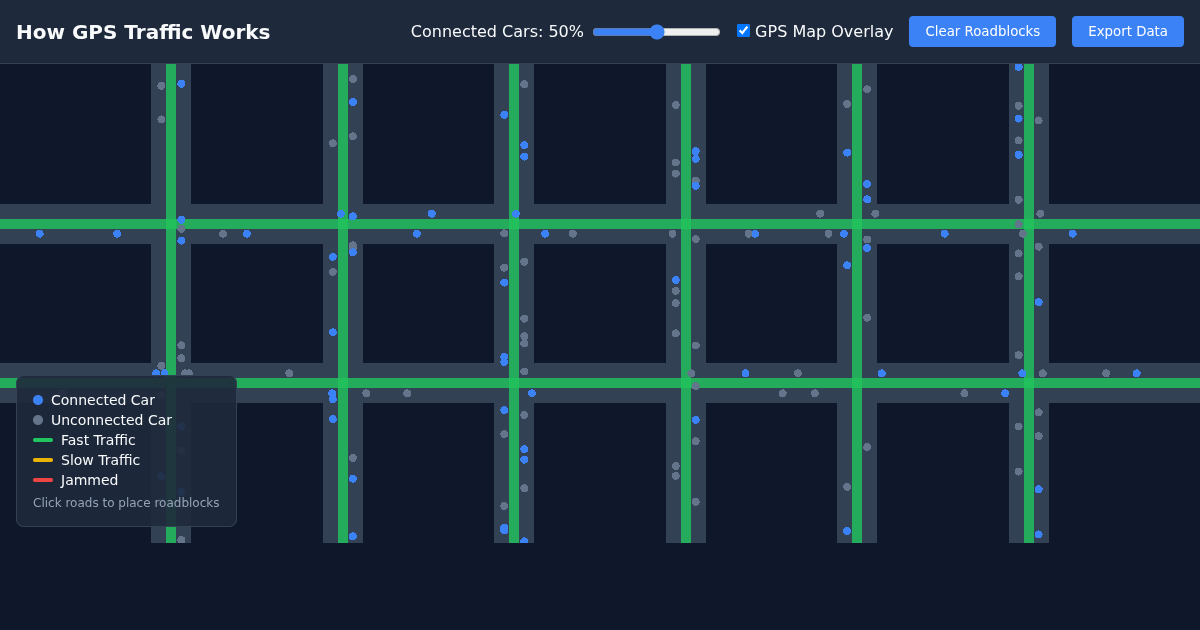Click the Export Data button
Image resolution: width=1200 pixels, height=630 pixels.
[x=1128, y=31]
